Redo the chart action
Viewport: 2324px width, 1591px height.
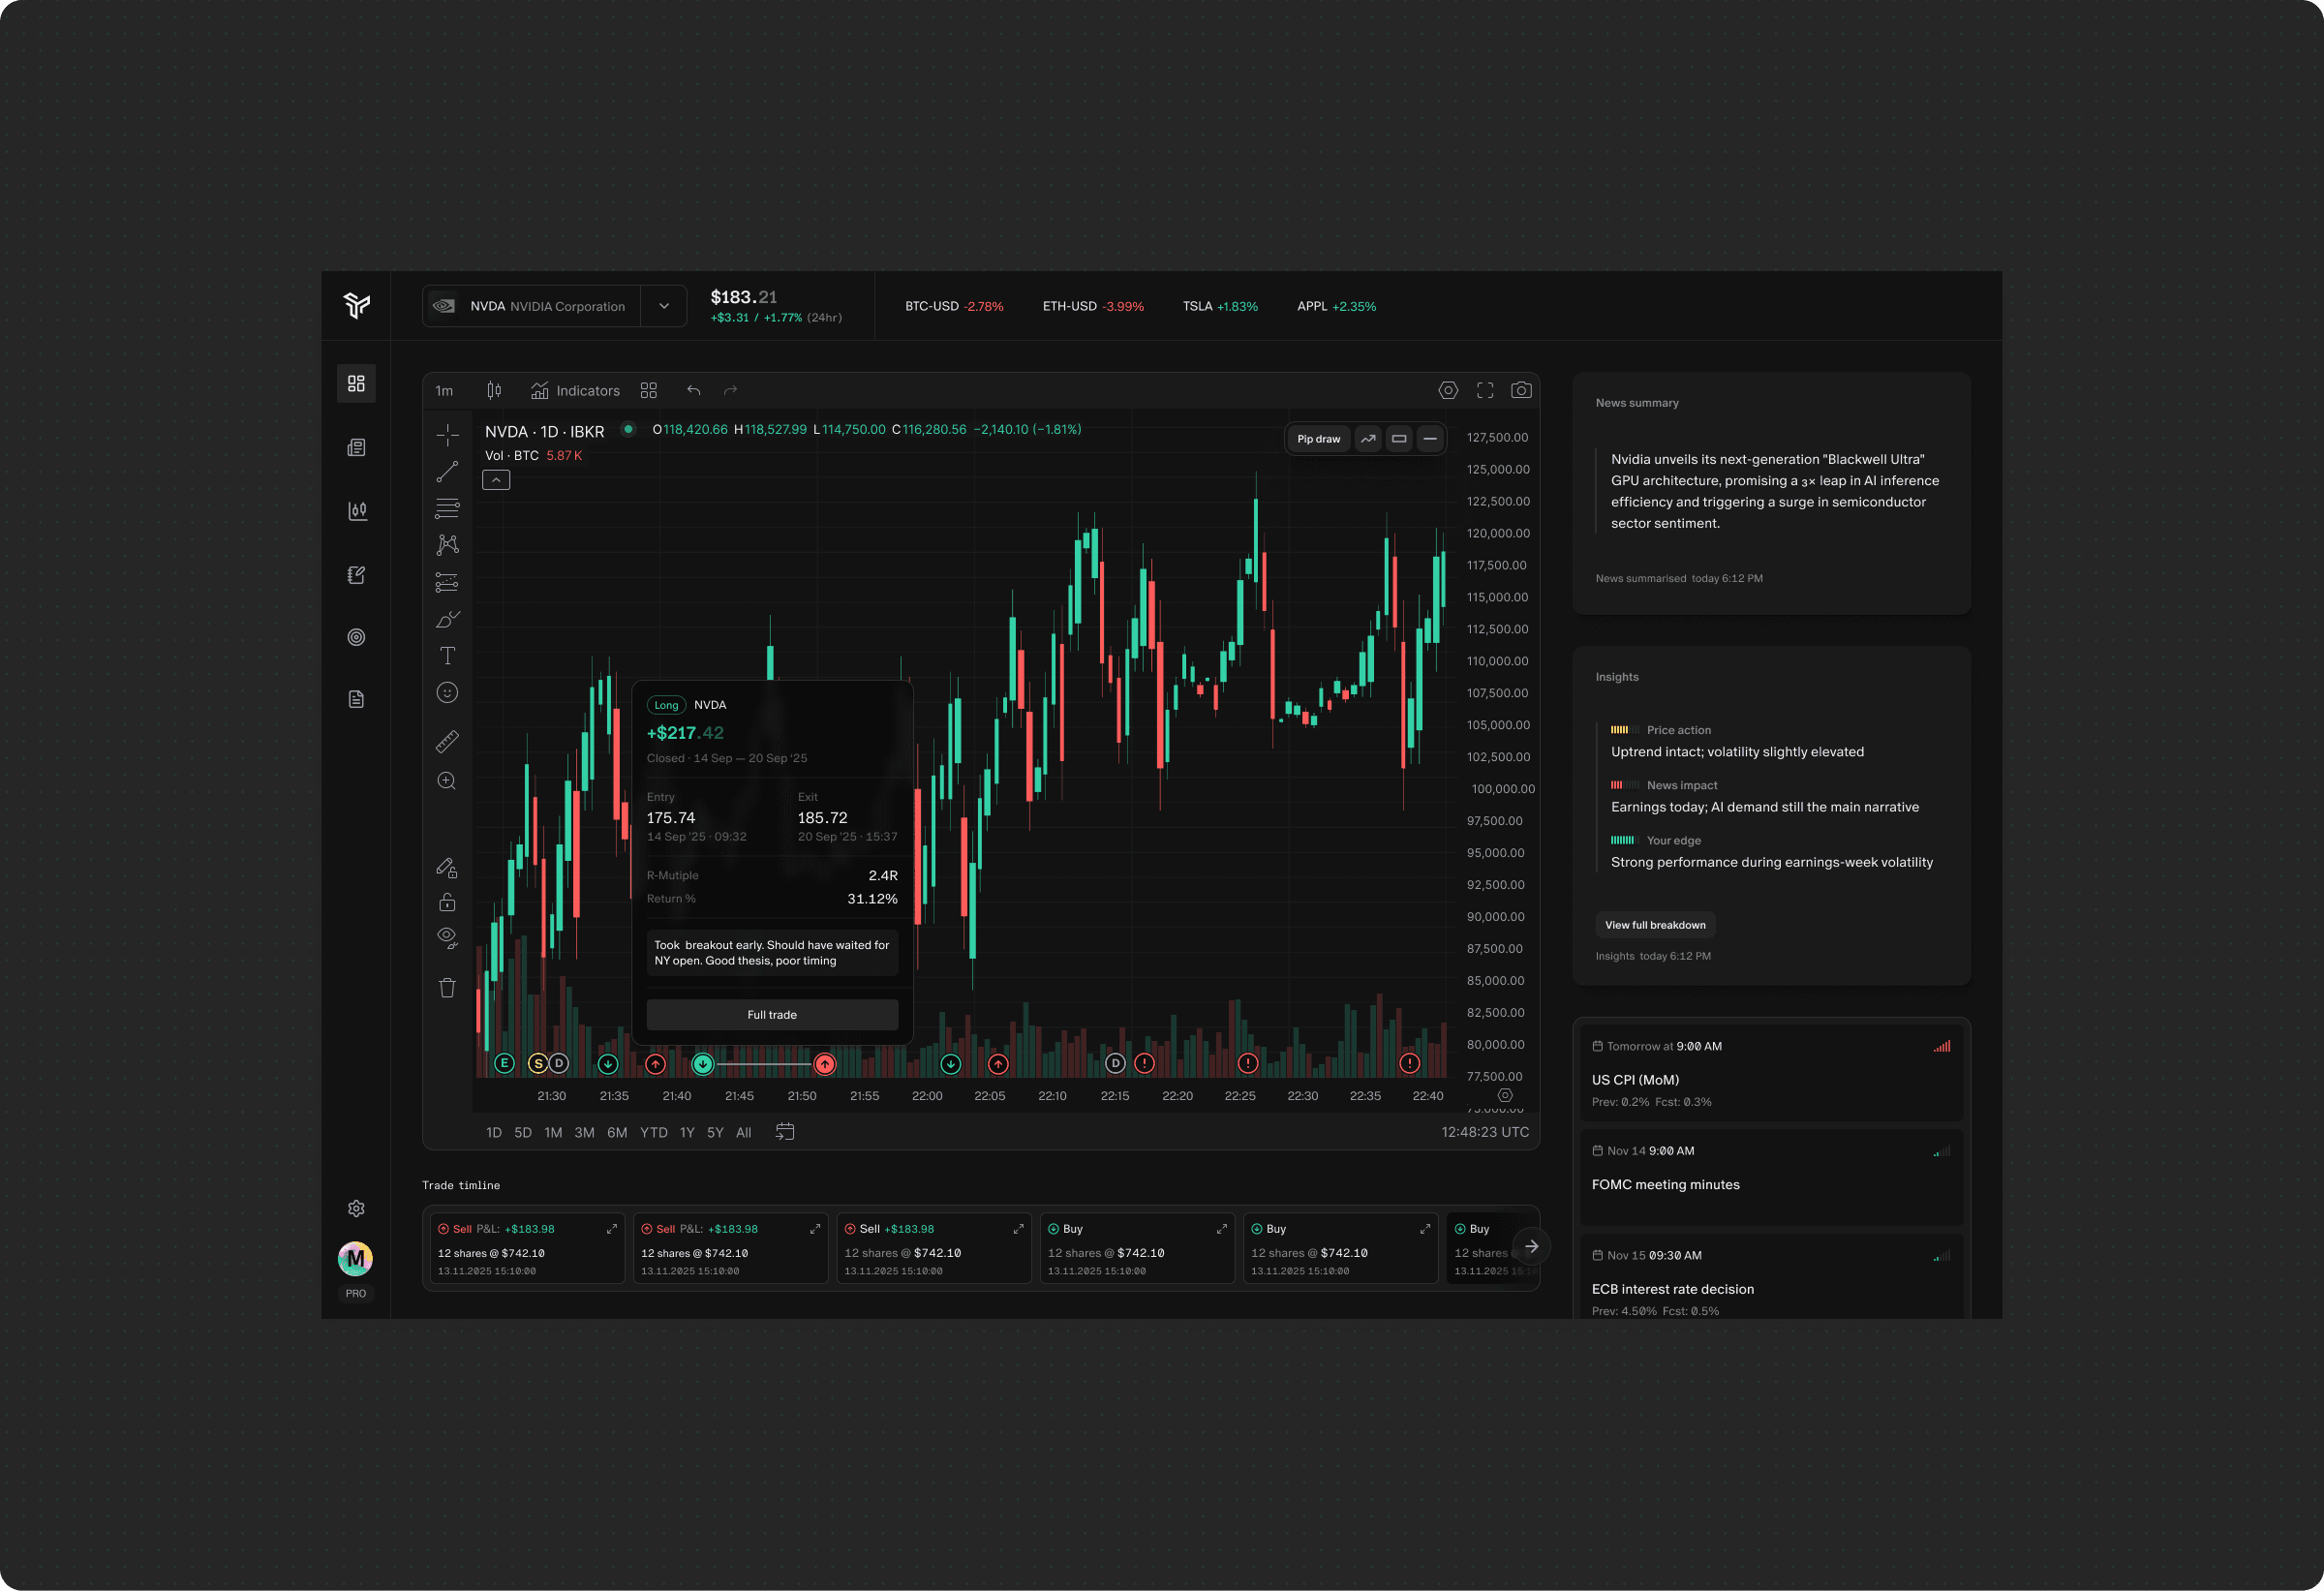pos(731,390)
